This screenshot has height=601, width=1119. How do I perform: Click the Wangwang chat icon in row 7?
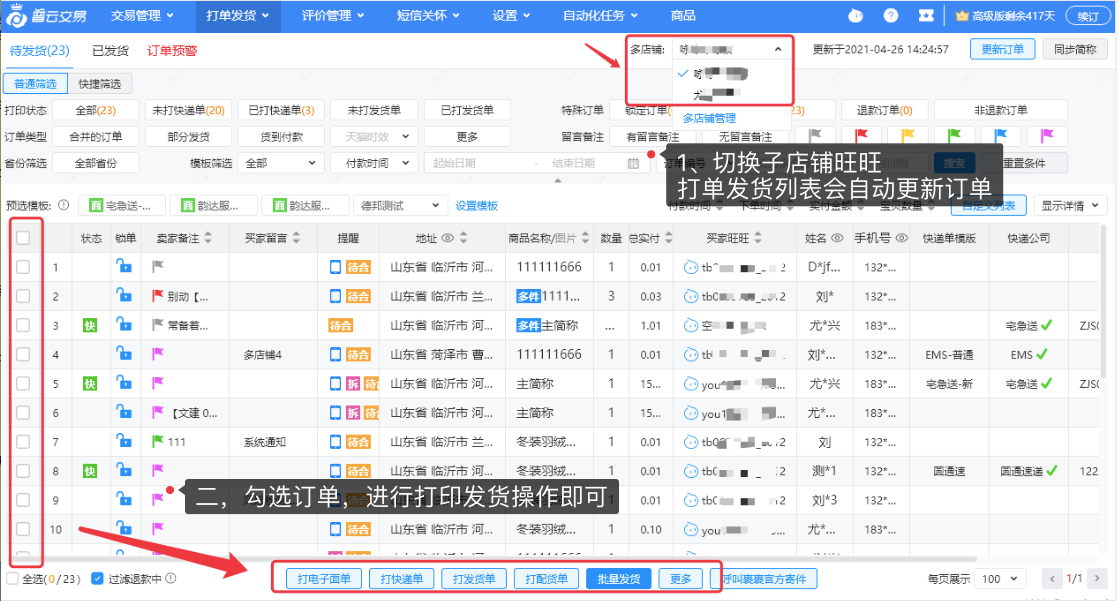tap(690, 442)
